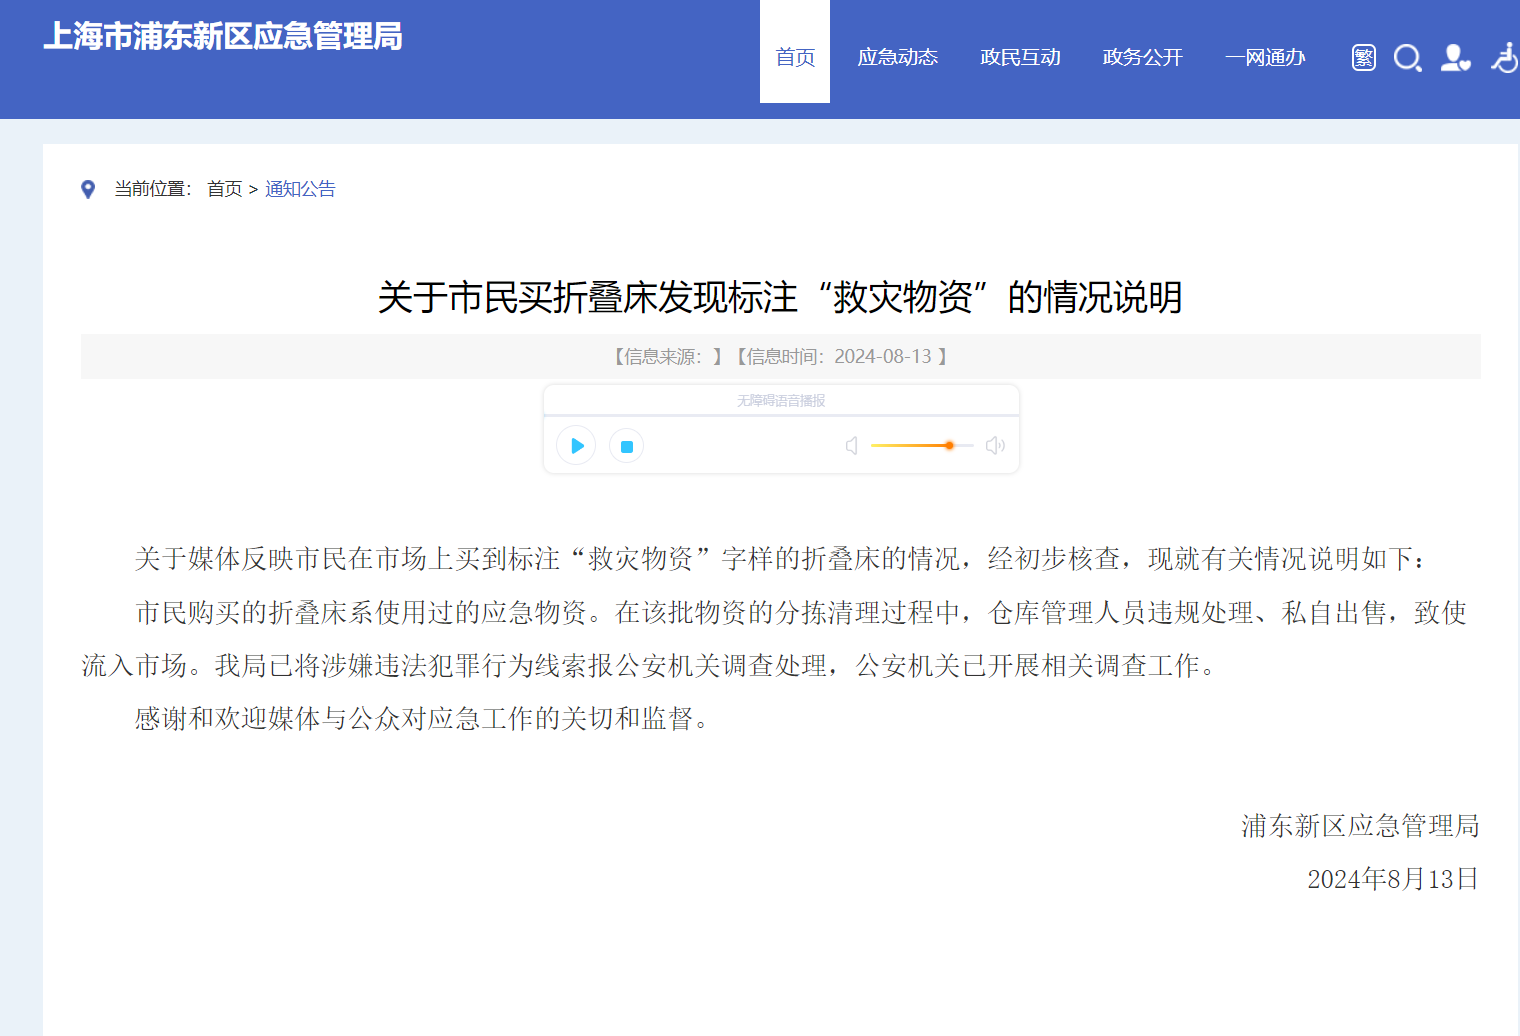Open the wheelchair accessibility icon
This screenshot has width=1520, height=1036.
pyautogui.click(x=1504, y=58)
